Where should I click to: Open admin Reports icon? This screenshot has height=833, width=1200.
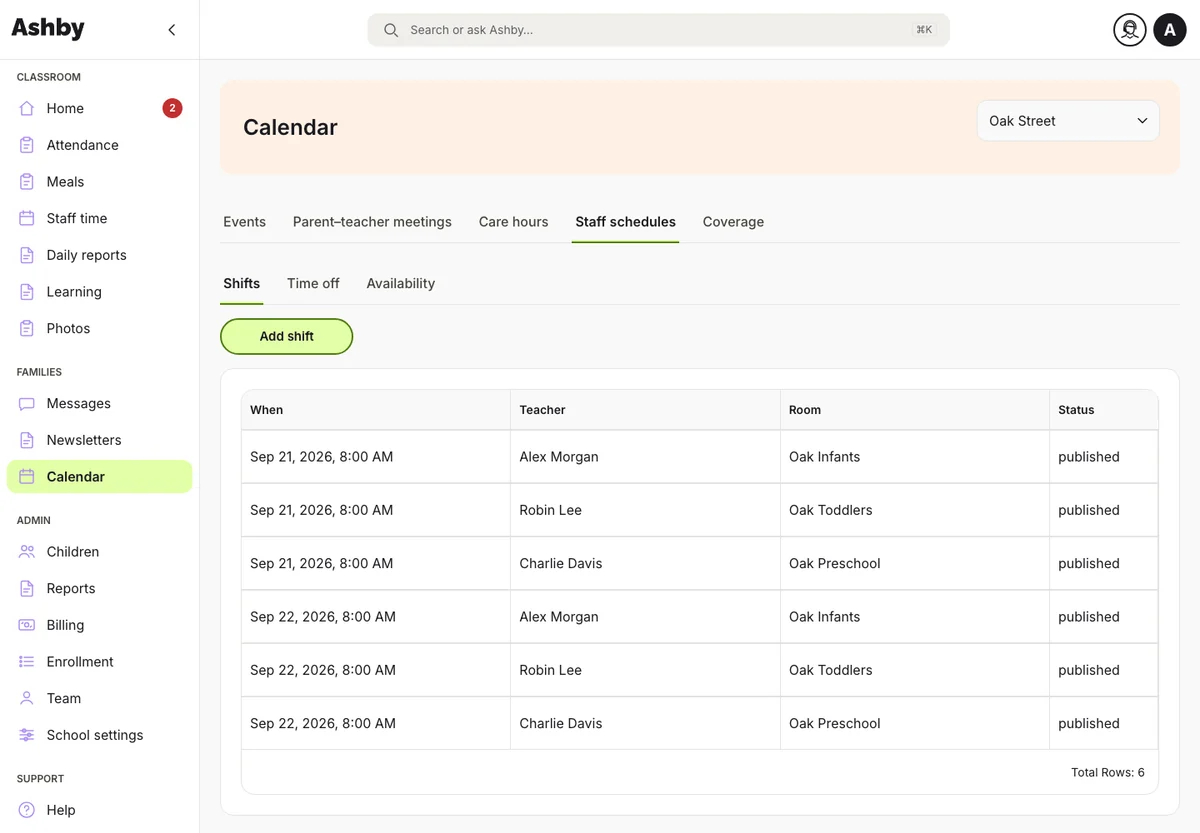click(x=27, y=588)
